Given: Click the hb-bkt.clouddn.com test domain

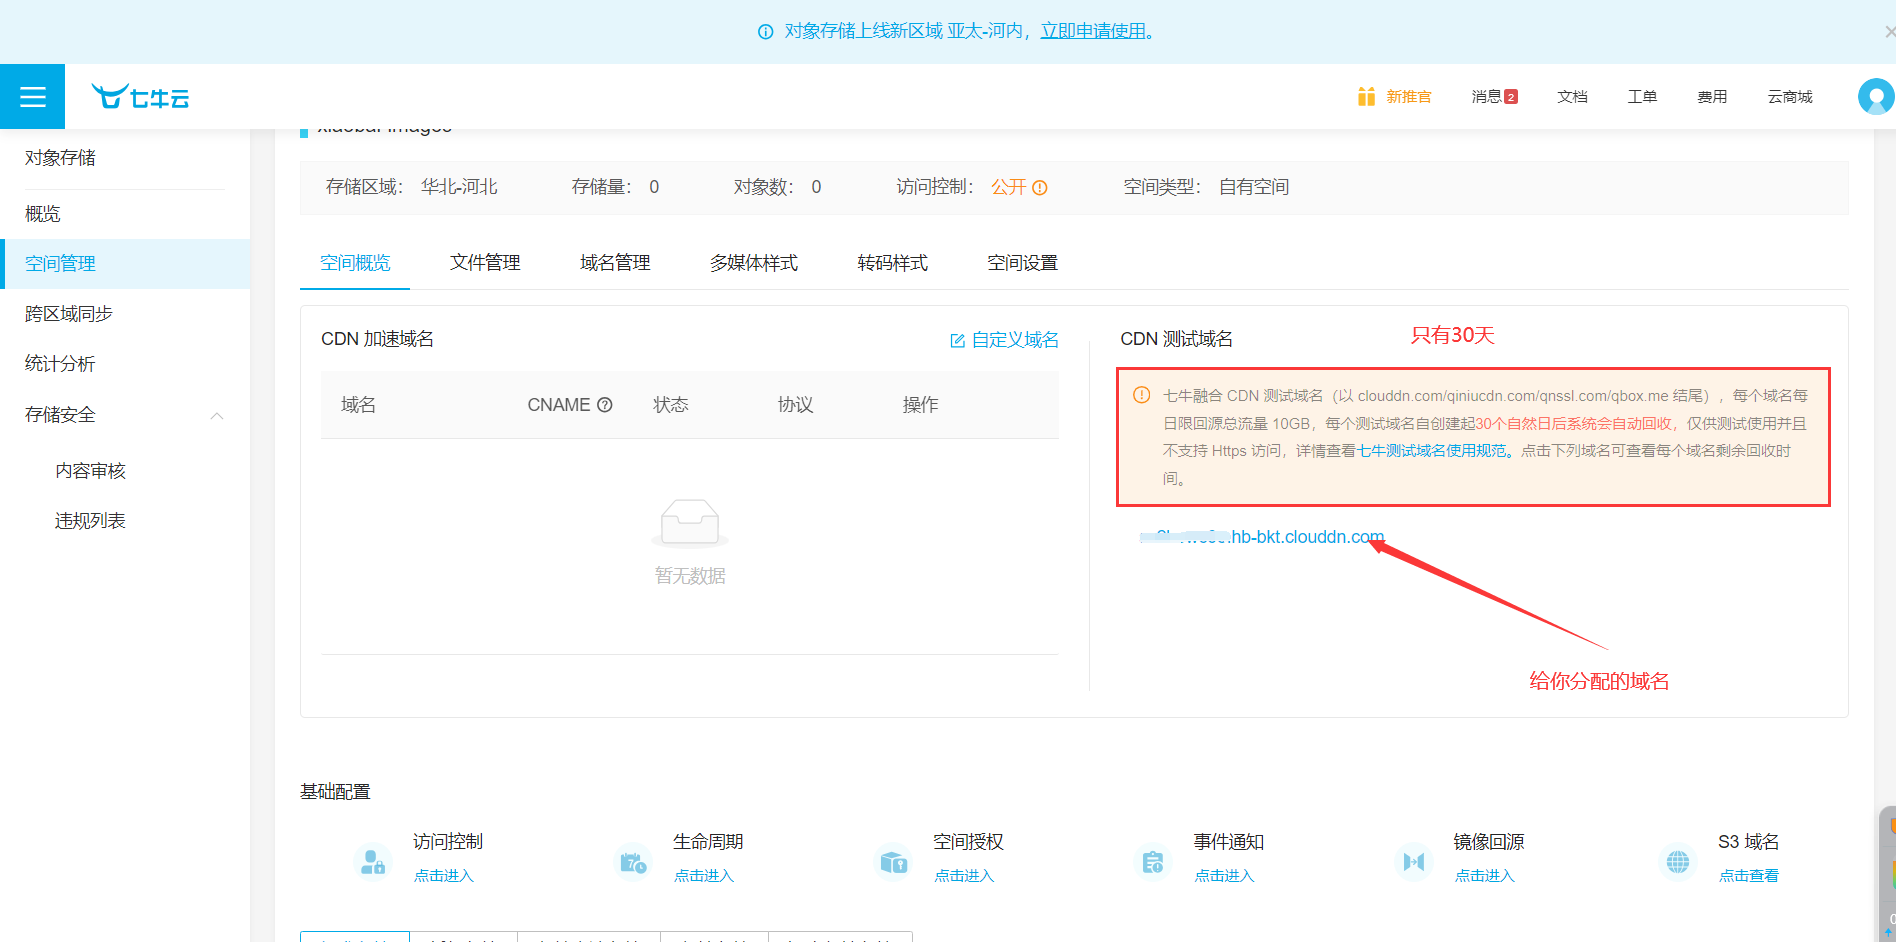Looking at the screenshot, I should (1262, 537).
